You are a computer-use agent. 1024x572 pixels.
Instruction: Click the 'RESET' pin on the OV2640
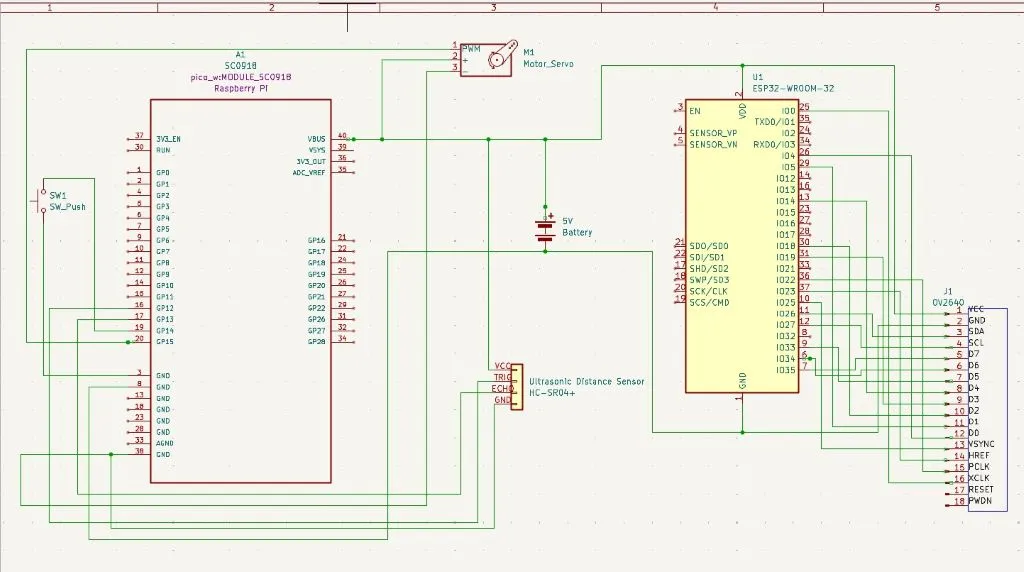coord(980,489)
